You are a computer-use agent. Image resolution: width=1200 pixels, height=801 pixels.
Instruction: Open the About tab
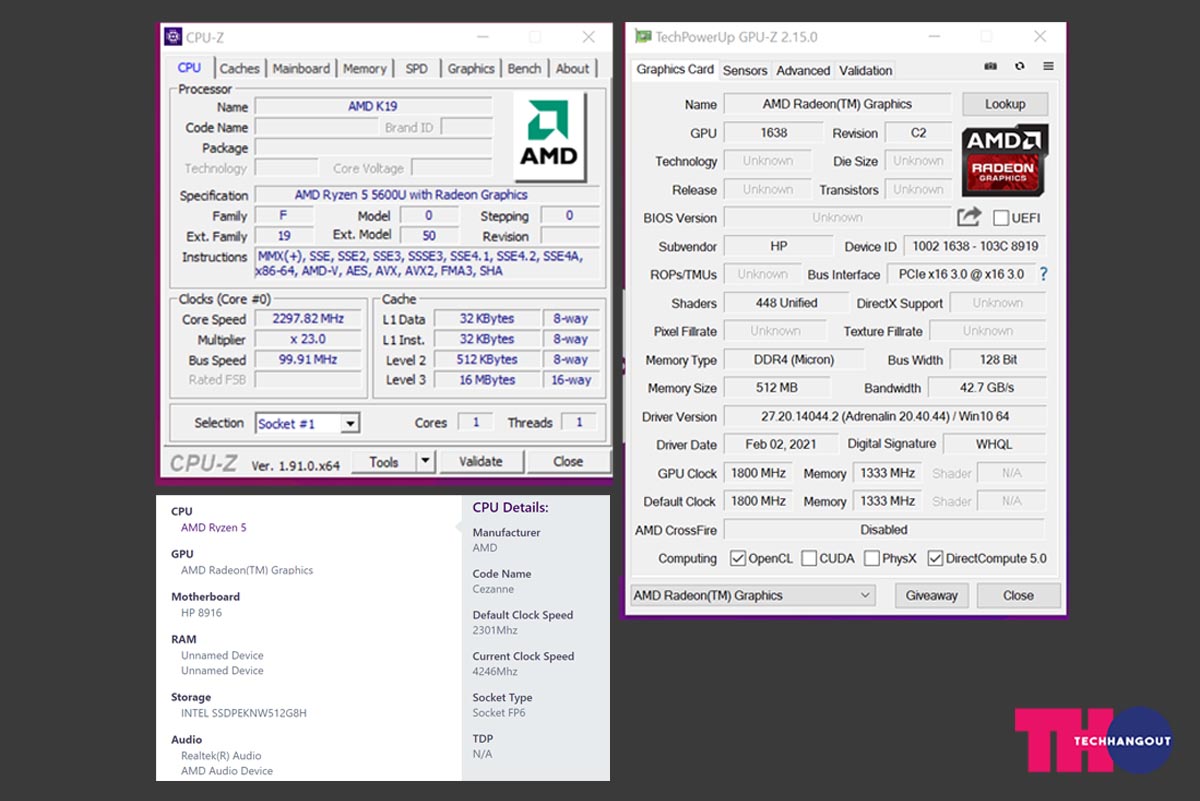(x=573, y=69)
